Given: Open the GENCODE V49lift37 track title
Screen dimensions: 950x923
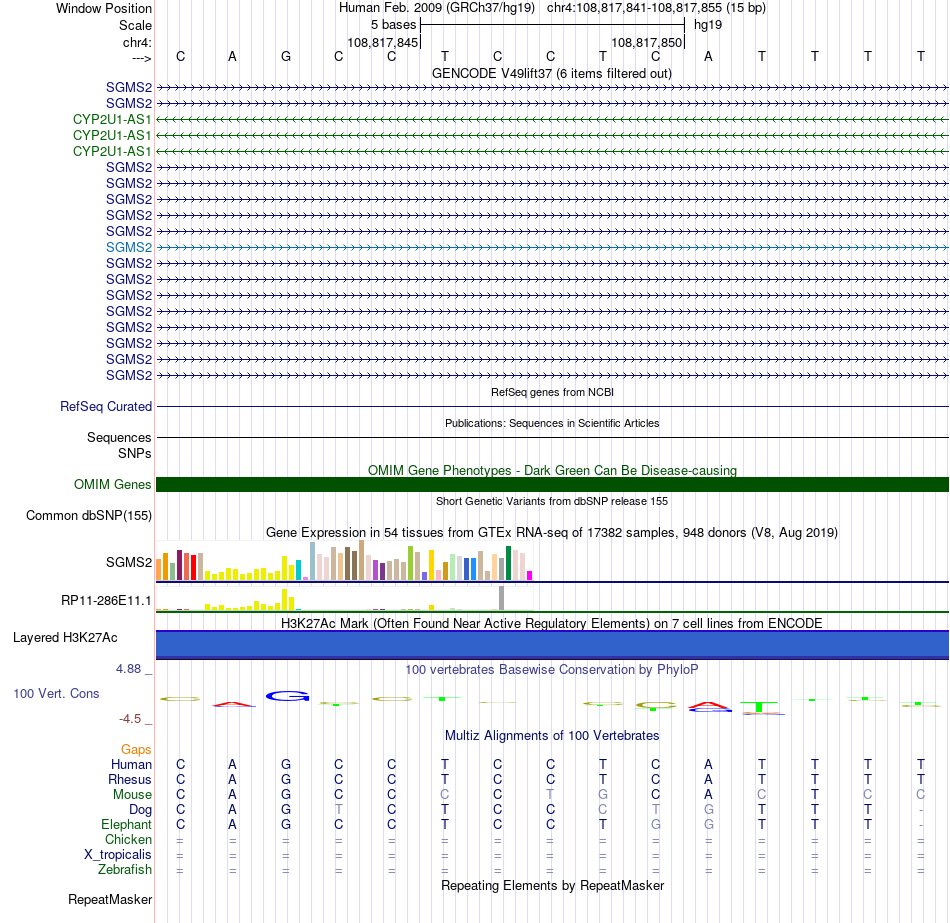Looking at the screenshot, I should (x=551, y=73).
